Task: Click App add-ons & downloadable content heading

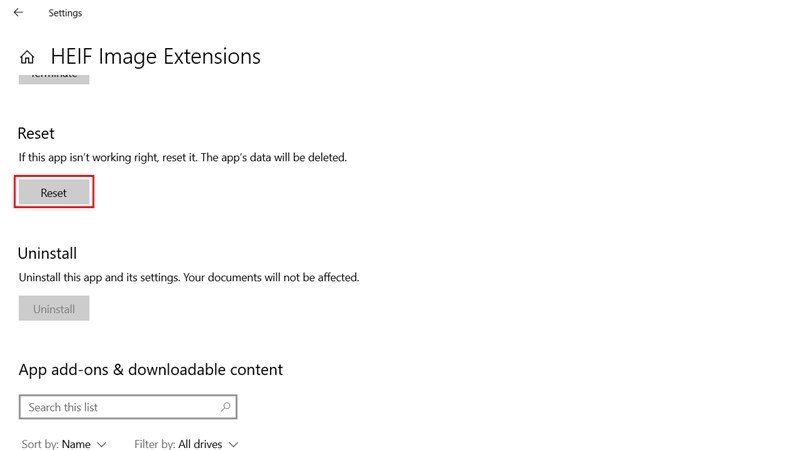Action: coord(150,369)
